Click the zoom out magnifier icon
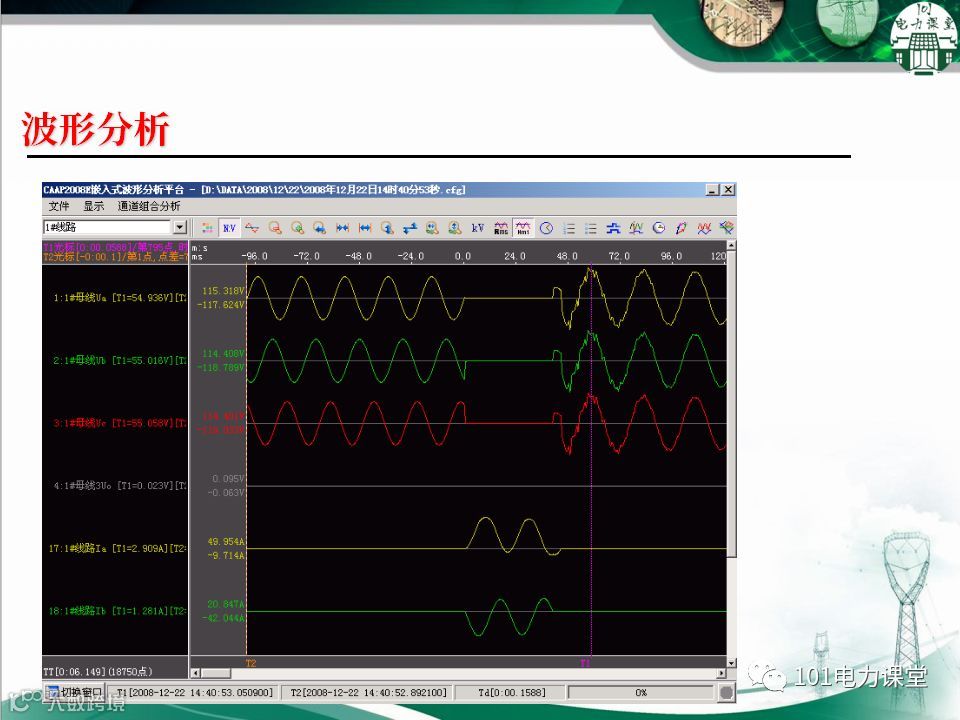The image size is (960, 720). [x=275, y=228]
